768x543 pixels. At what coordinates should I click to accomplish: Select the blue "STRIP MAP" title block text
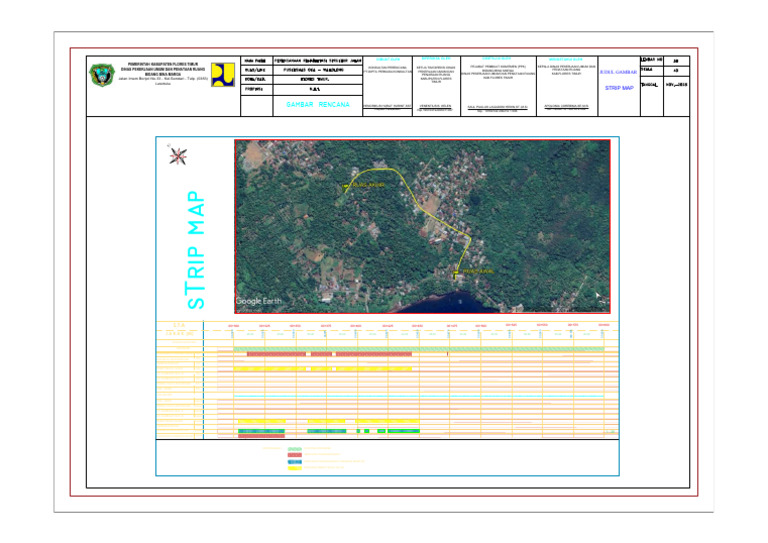[x=619, y=88]
